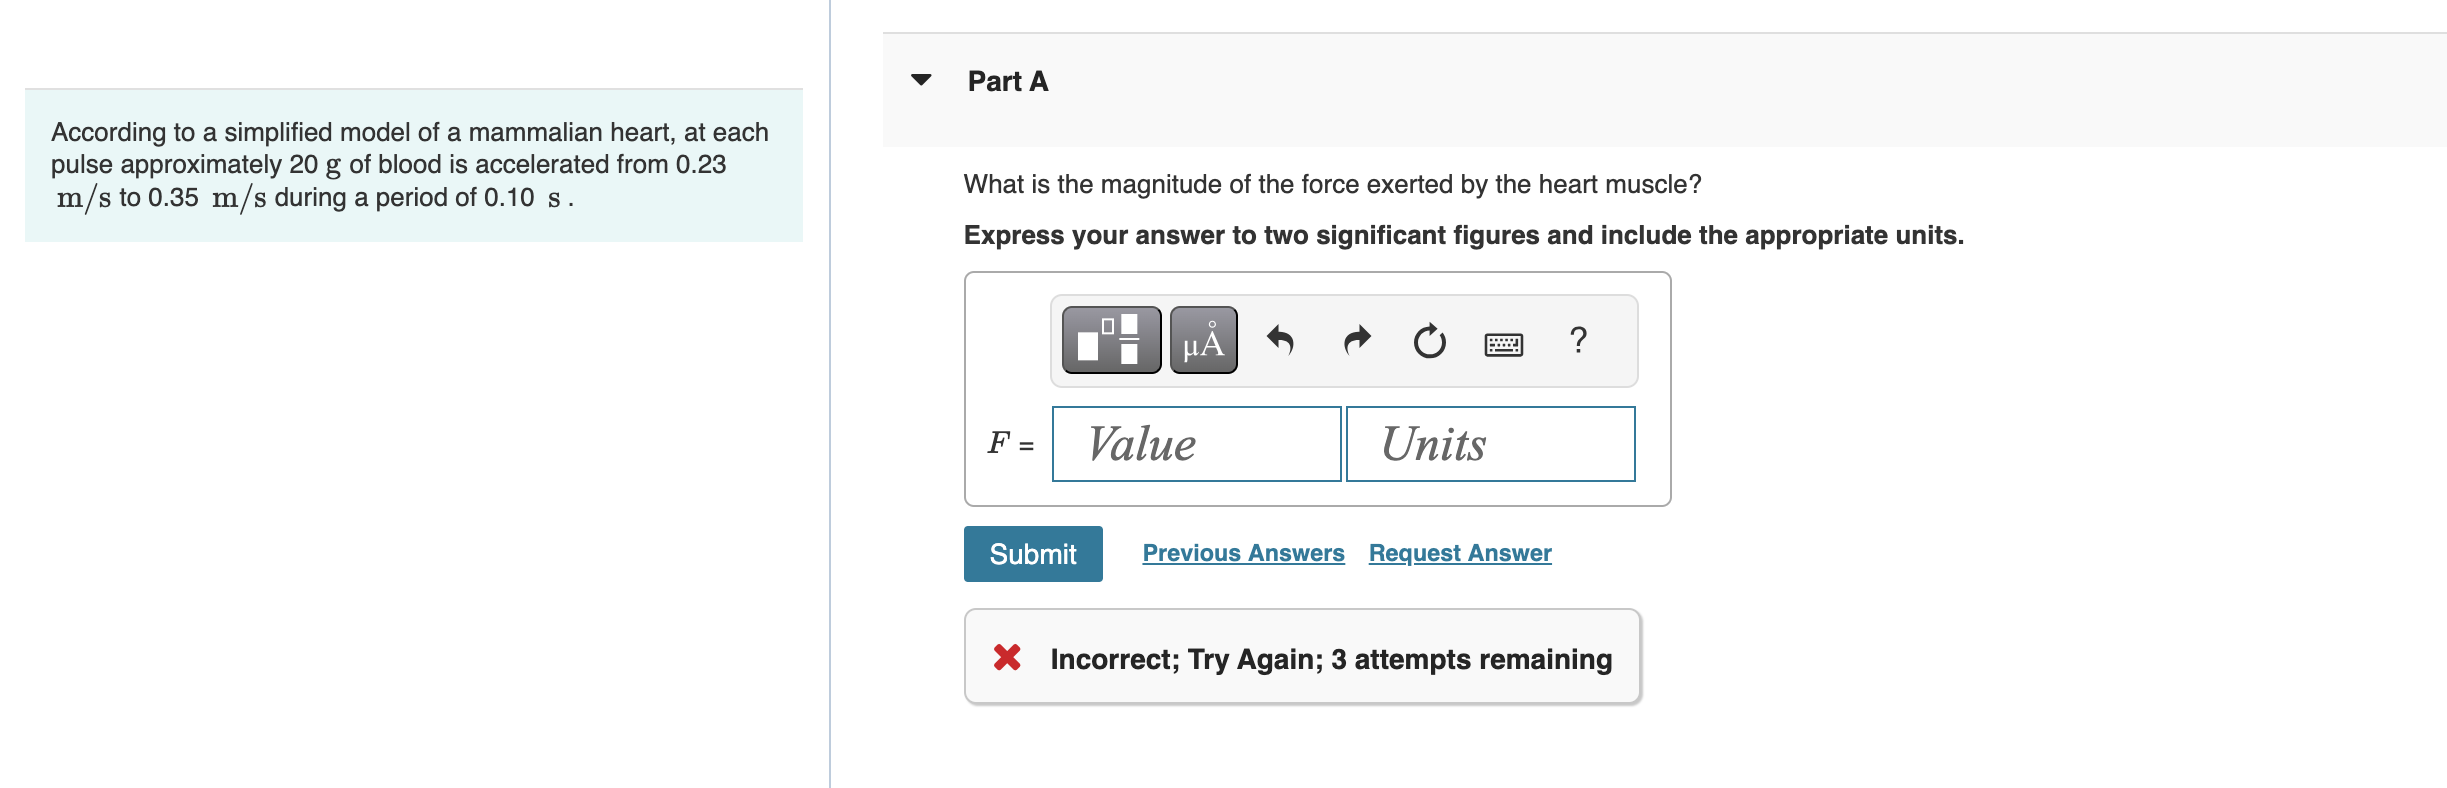
Task: Click inside the Value input field
Action: [x=1195, y=444]
